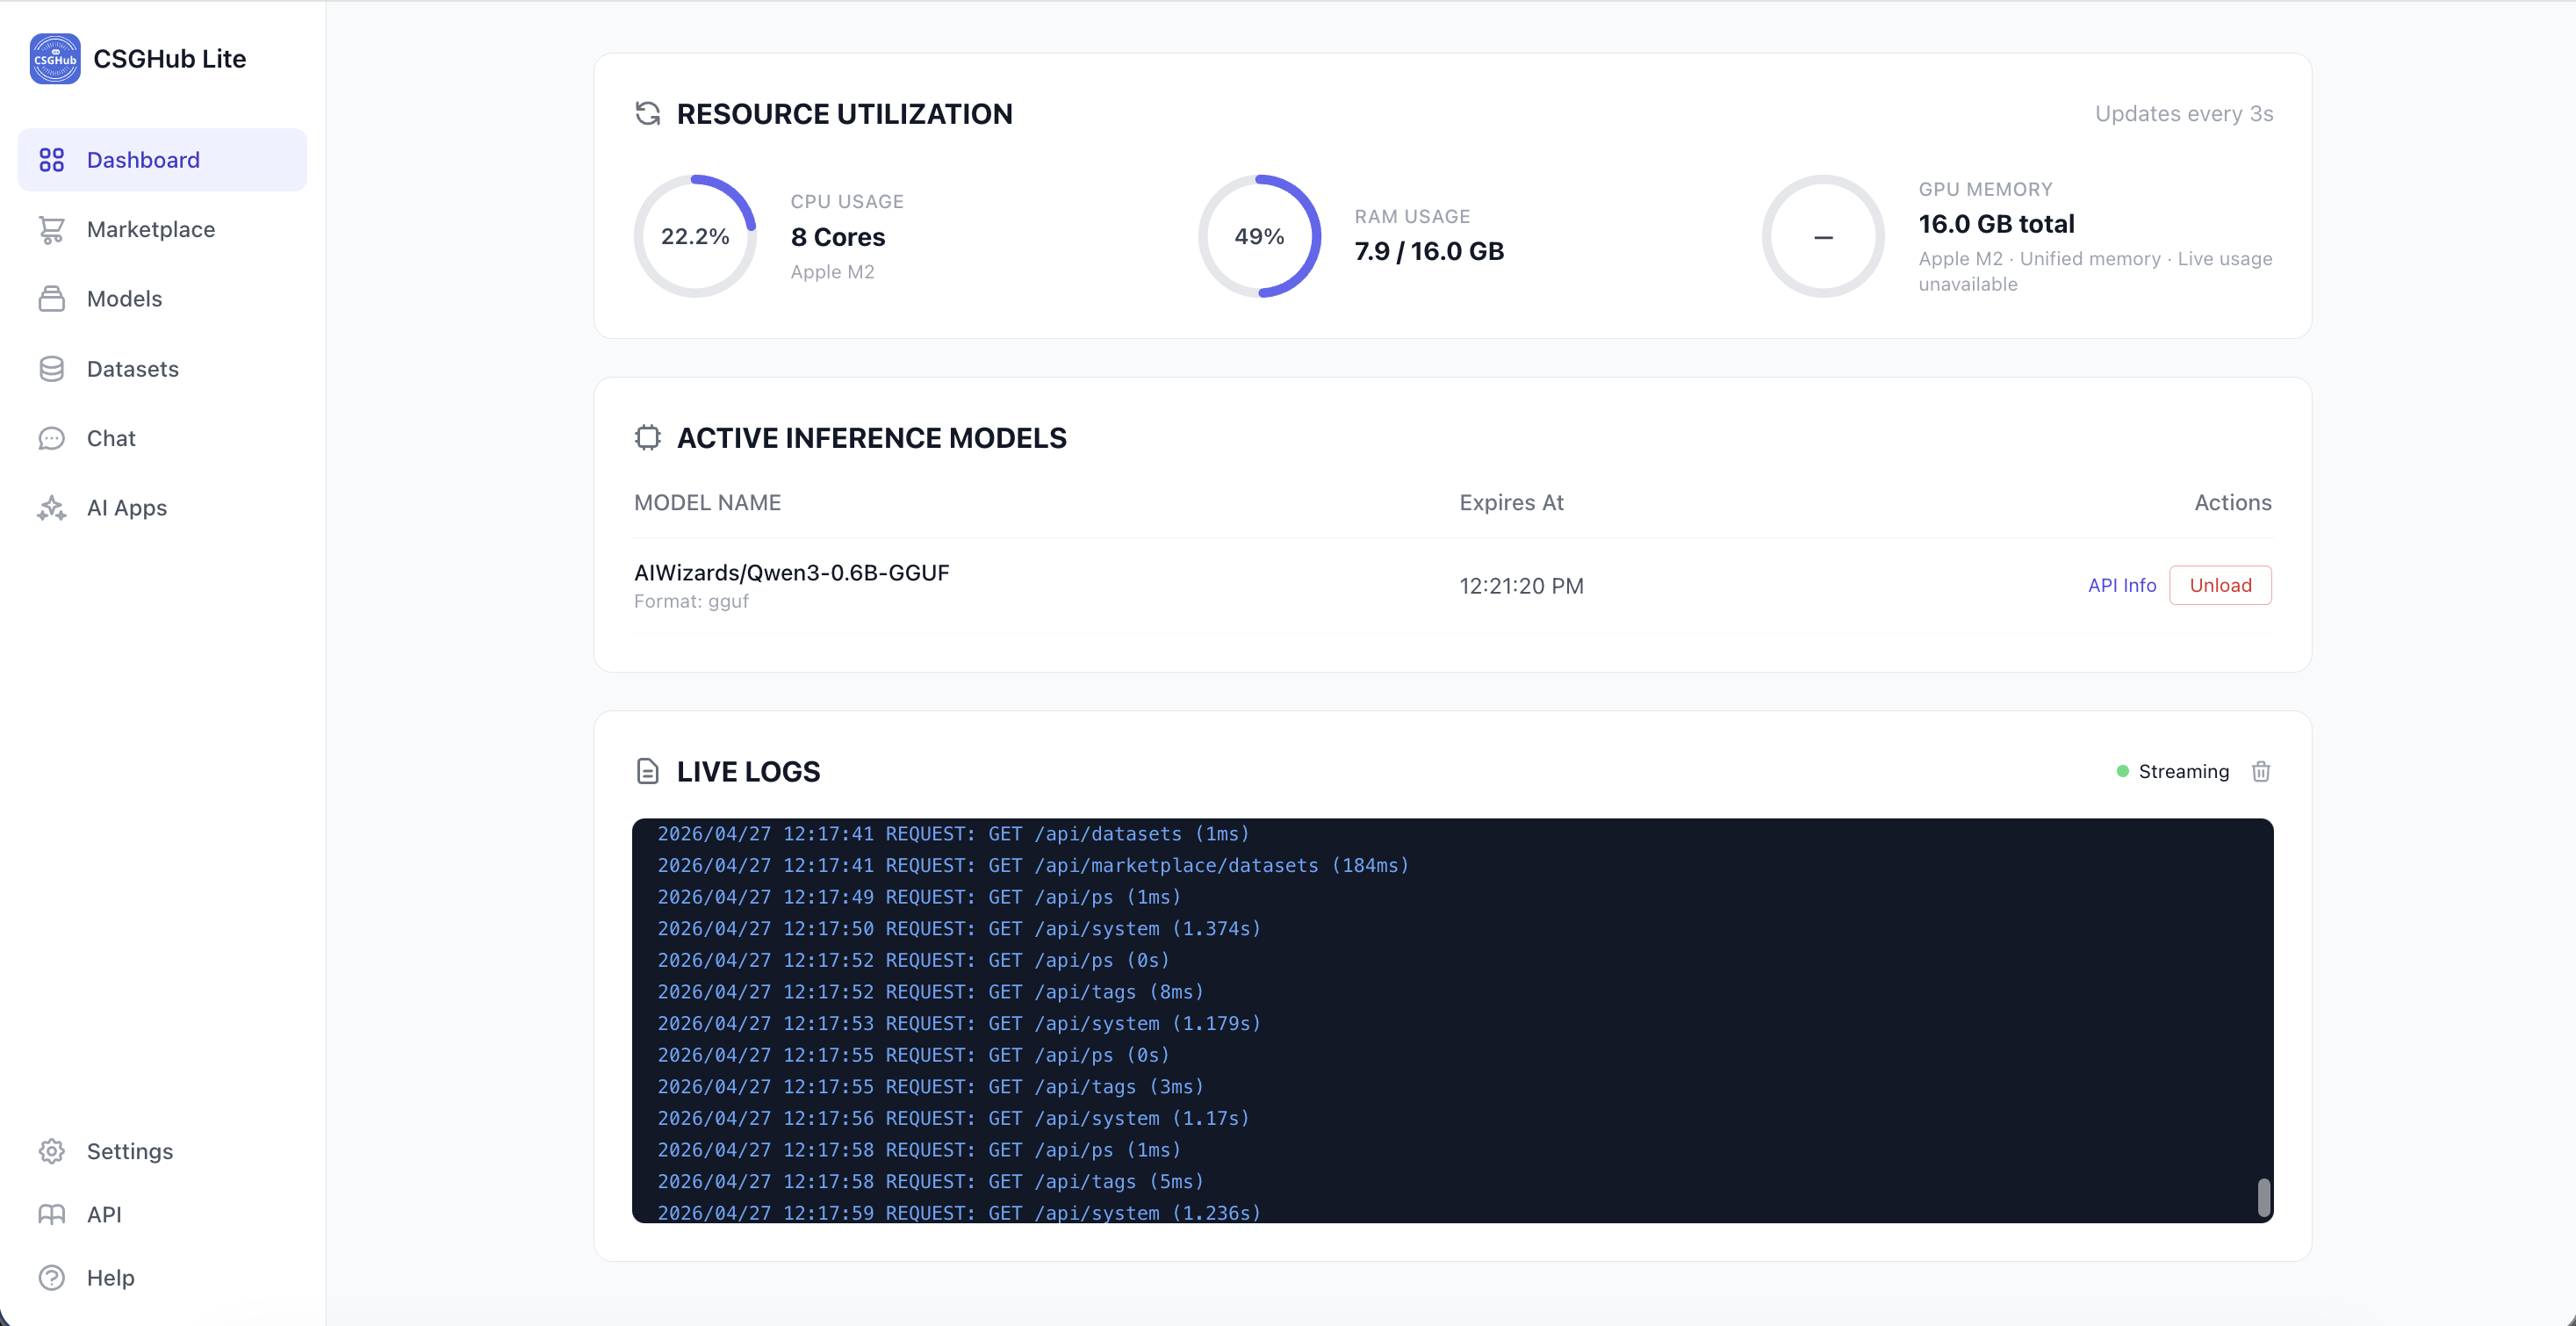Click the CSGHub logo icon

pyautogui.click(x=55, y=59)
